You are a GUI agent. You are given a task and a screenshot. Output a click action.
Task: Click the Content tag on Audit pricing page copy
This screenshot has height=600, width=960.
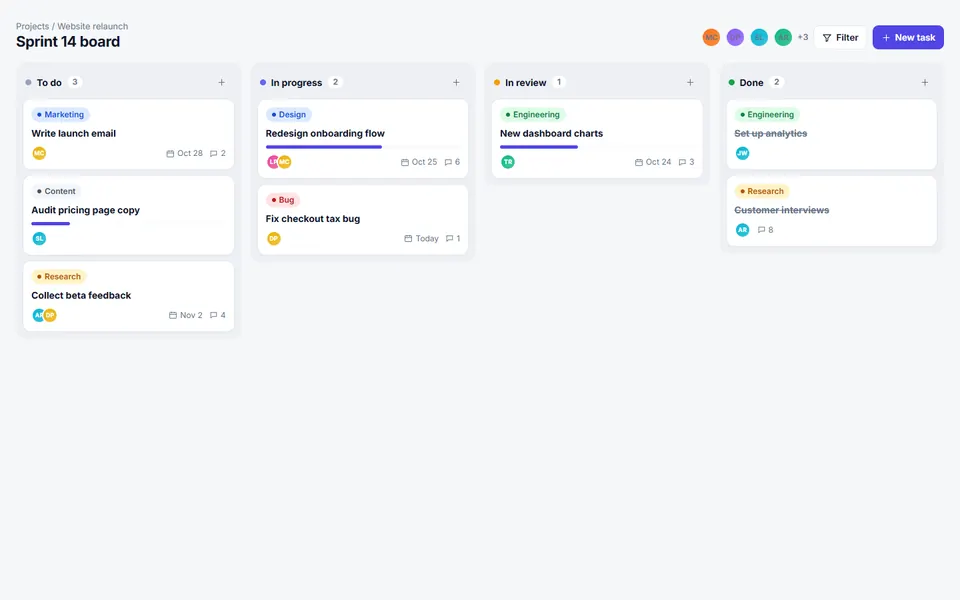[56, 191]
